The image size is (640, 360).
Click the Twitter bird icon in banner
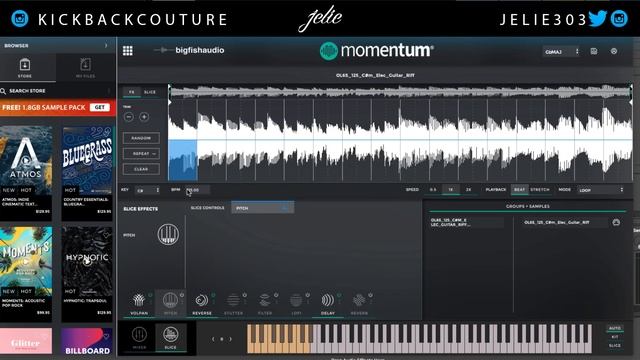click(x=598, y=18)
